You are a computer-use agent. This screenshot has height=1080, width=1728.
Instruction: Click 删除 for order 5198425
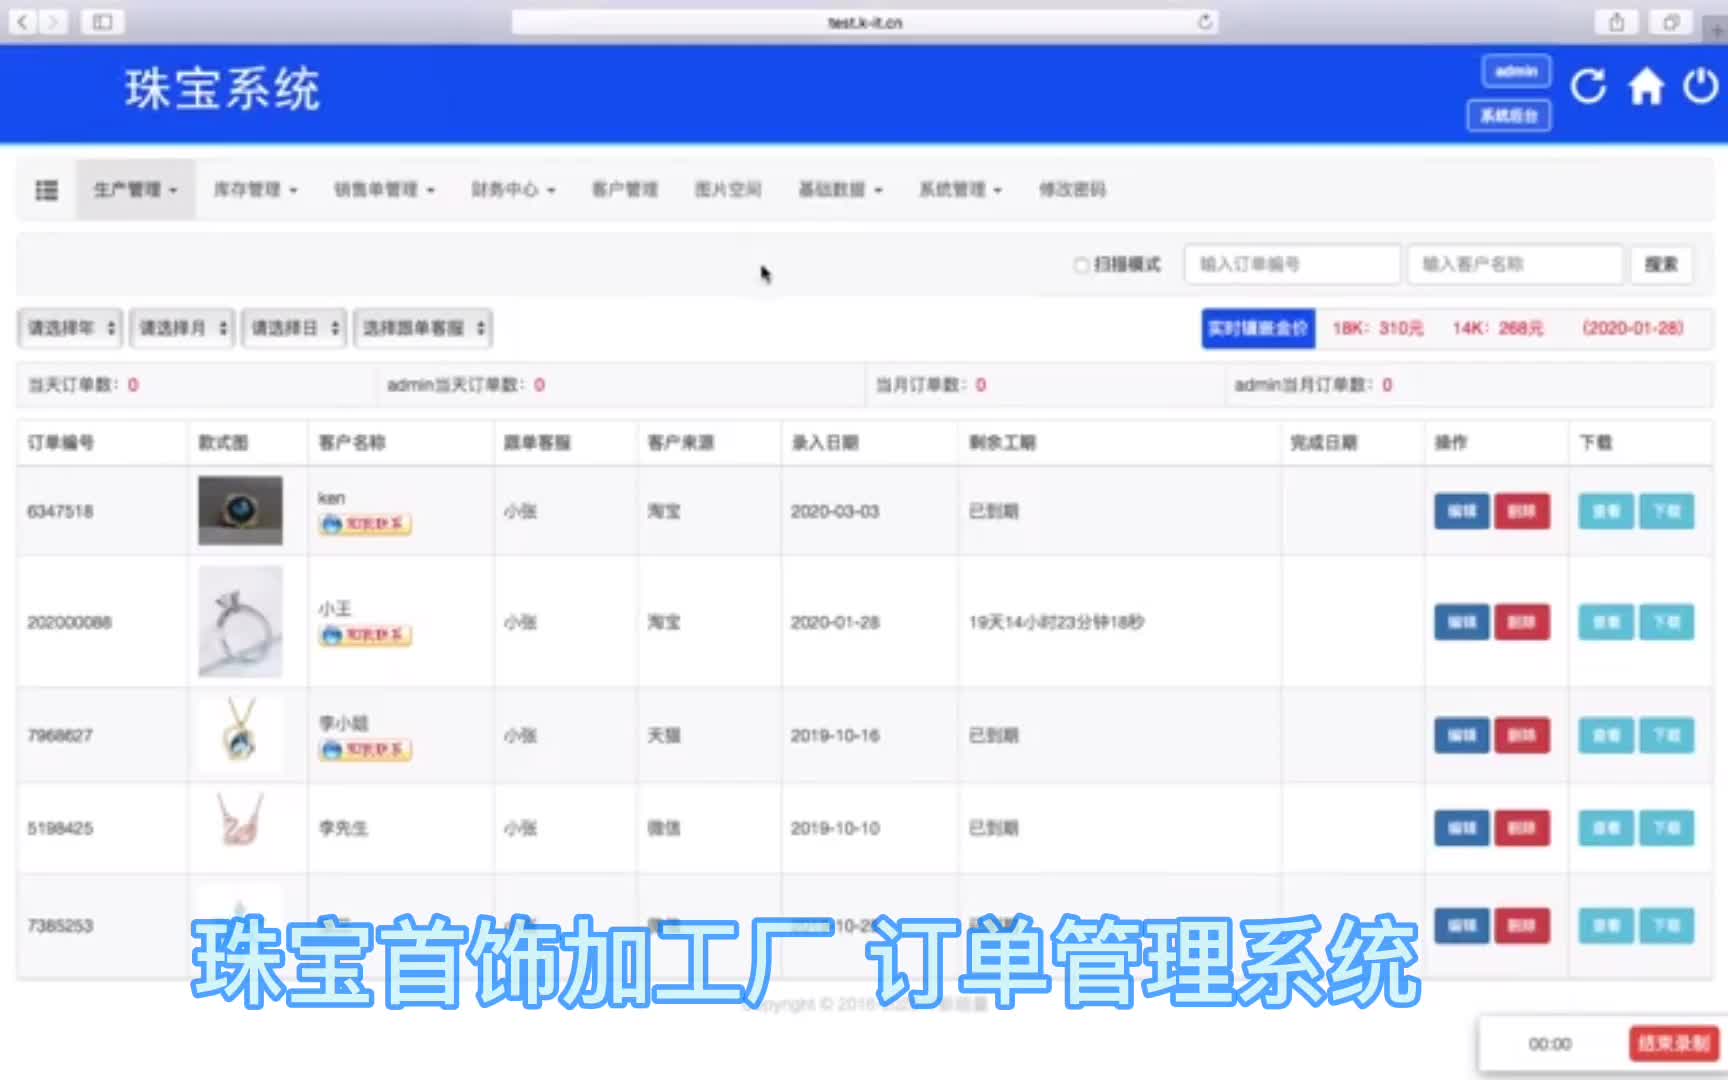[x=1522, y=828]
